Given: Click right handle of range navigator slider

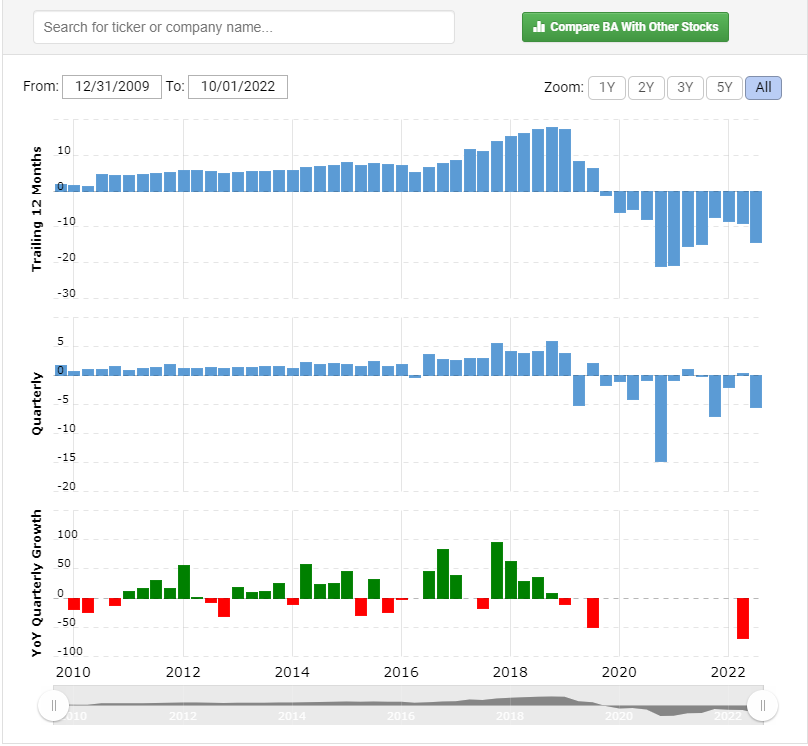Looking at the screenshot, I should coord(763,705).
